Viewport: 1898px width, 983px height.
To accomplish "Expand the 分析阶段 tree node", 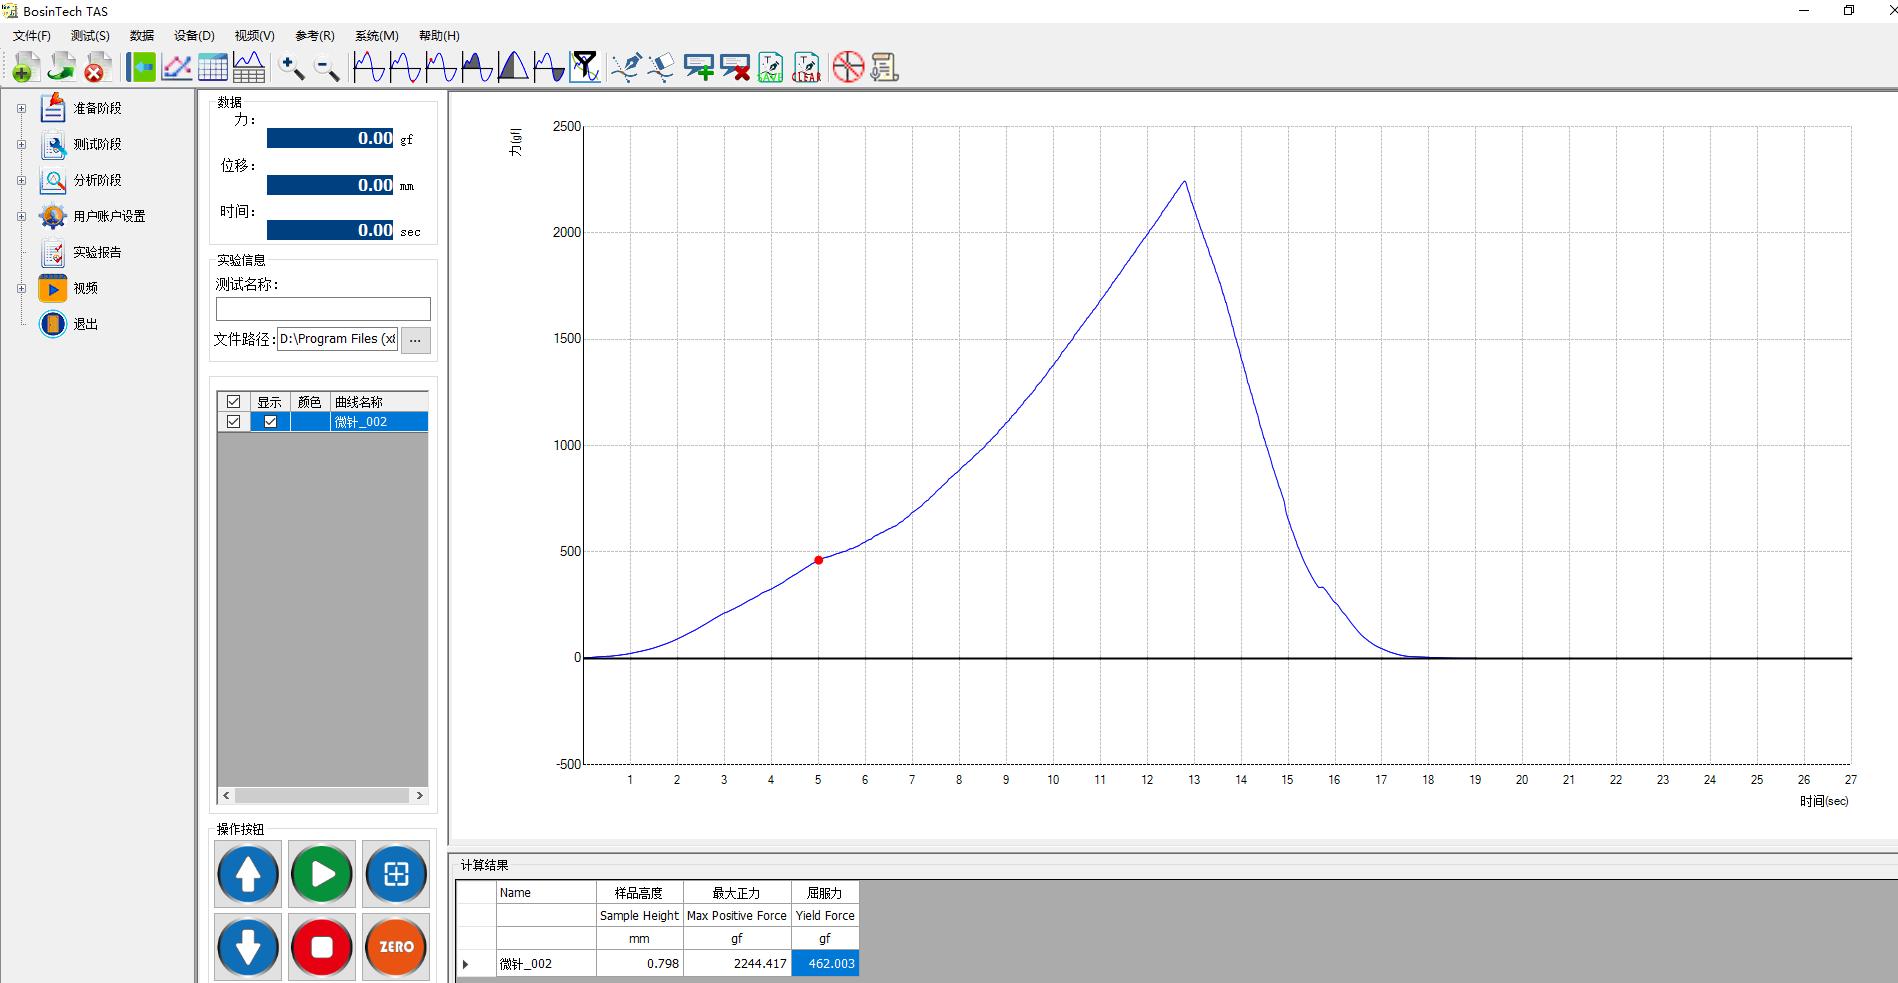I will point(21,180).
